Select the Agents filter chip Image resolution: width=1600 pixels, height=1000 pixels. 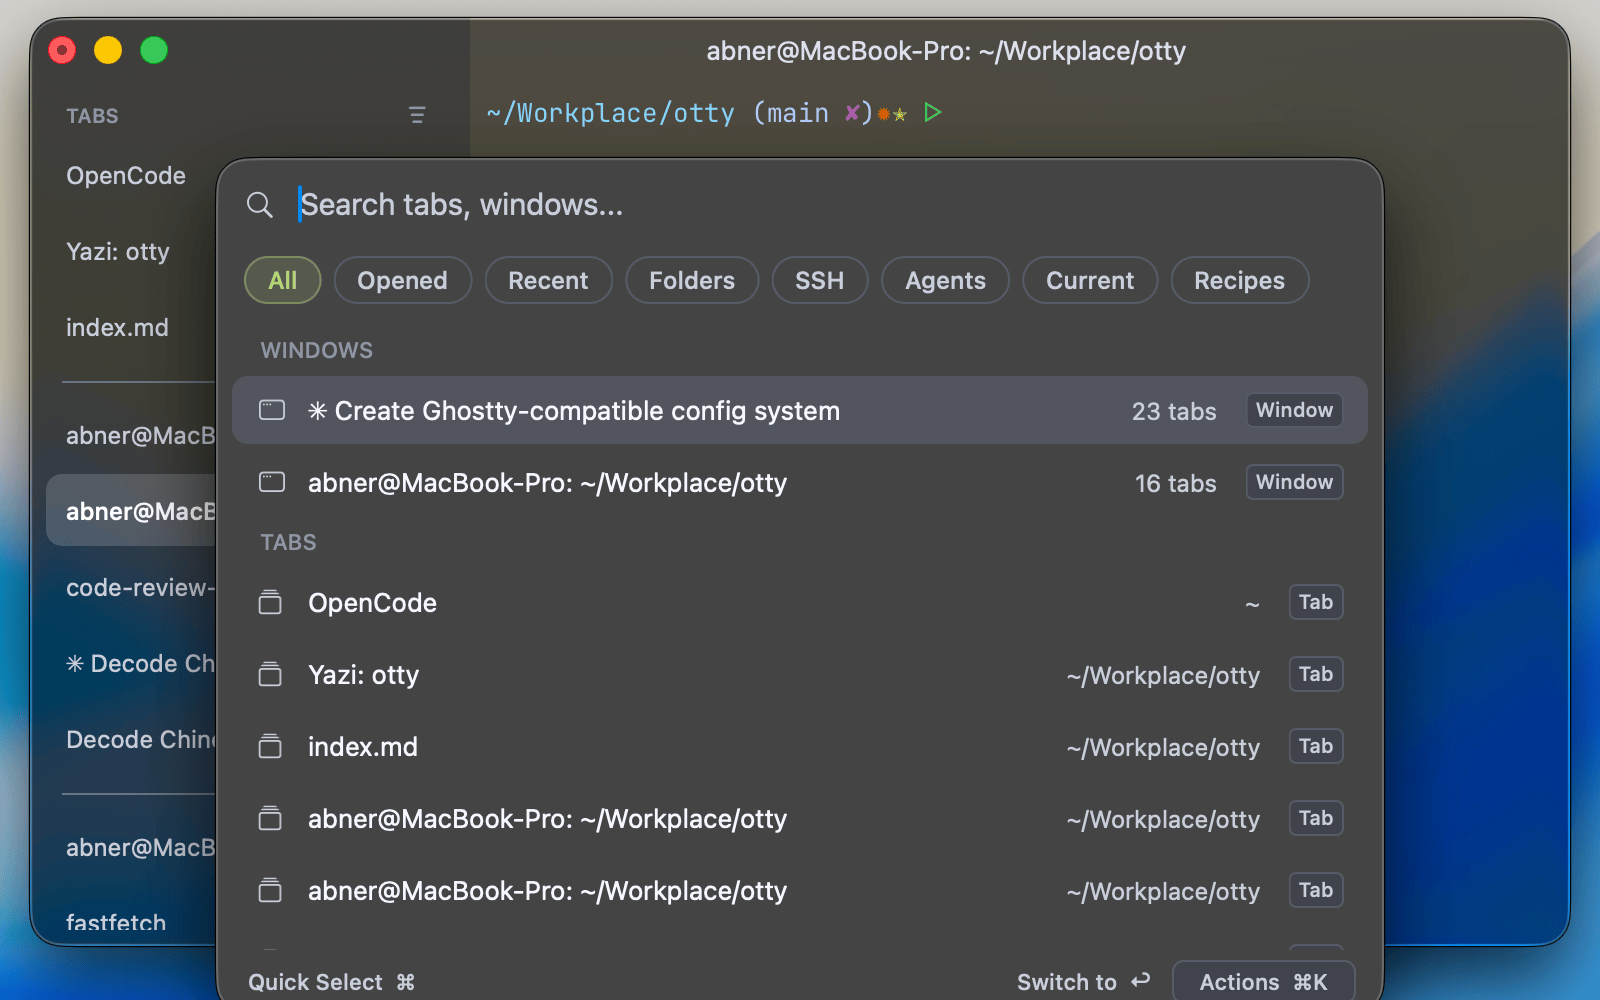point(945,280)
